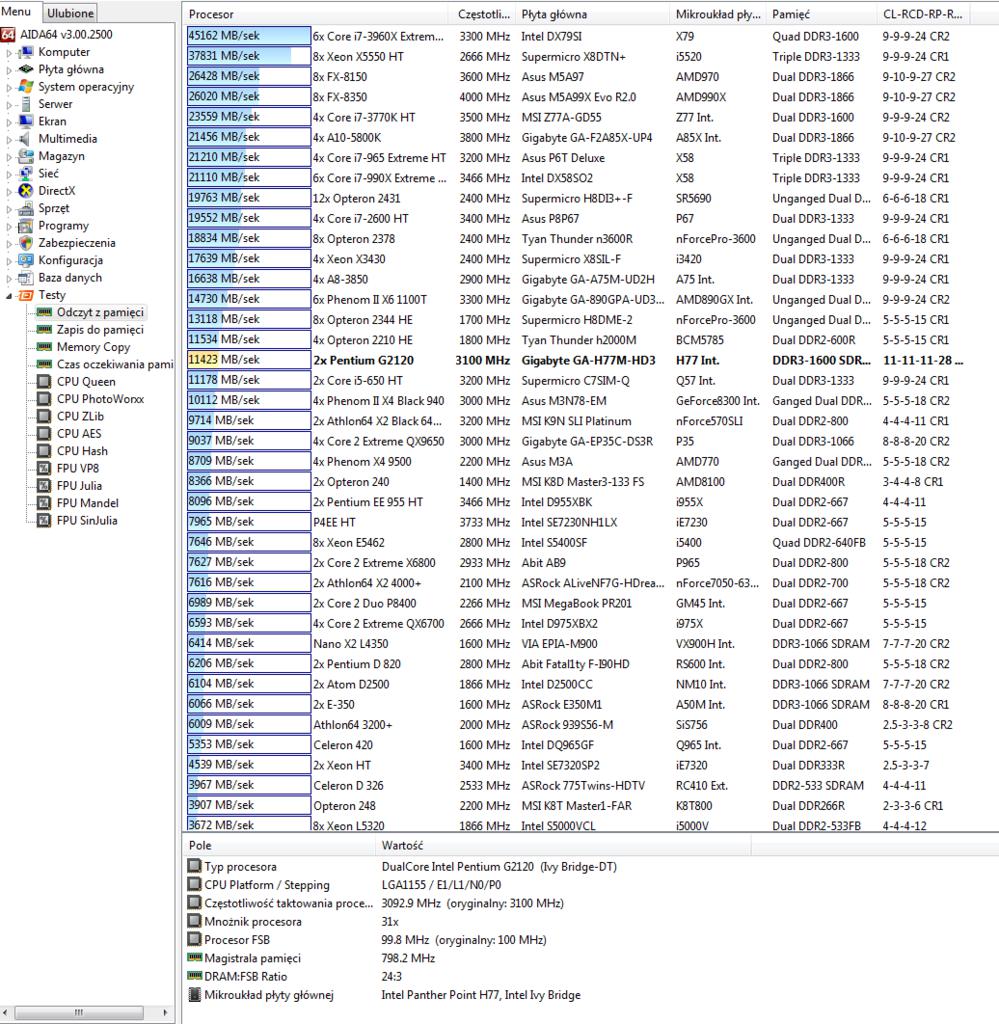Click the Sprzęt hardware icon
Image resolution: width=999 pixels, height=1024 pixels.
[27, 208]
